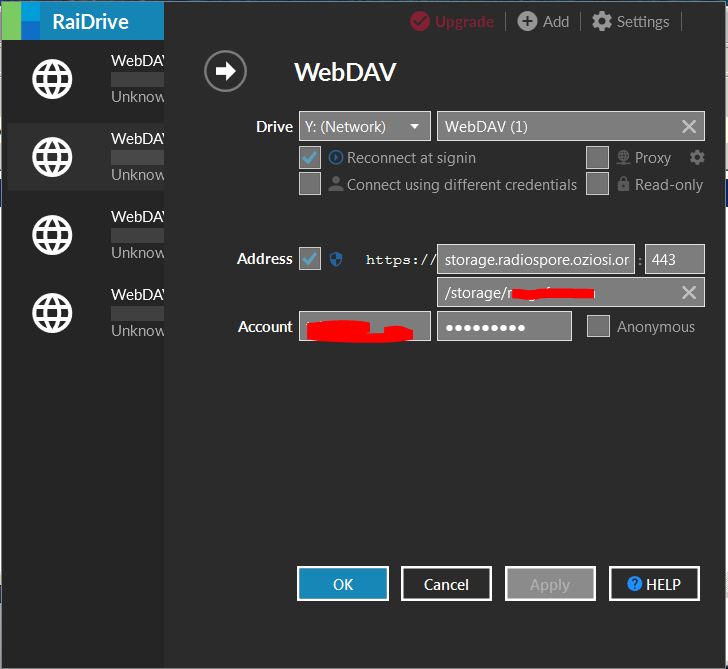Image resolution: width=728 pixels, height=669 pixels.
Task: Select the second WebDAV globe icon in the drive list
Action: pos(52,157)
